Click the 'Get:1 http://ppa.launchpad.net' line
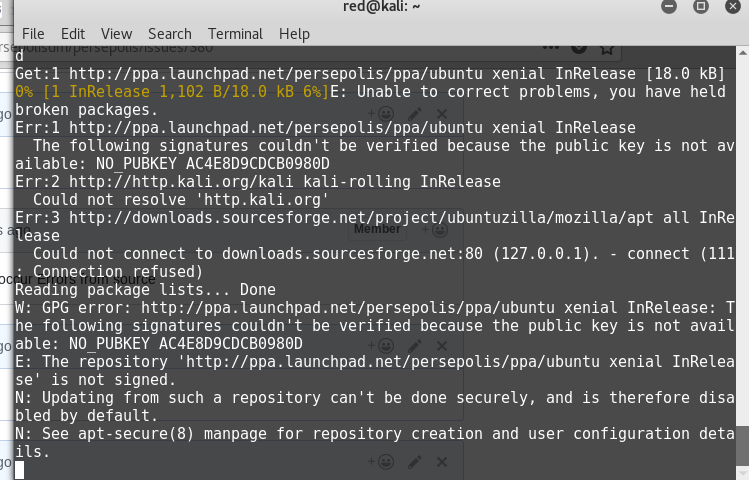The width and height of the screenshot is (749, 480). click(370, 74)
